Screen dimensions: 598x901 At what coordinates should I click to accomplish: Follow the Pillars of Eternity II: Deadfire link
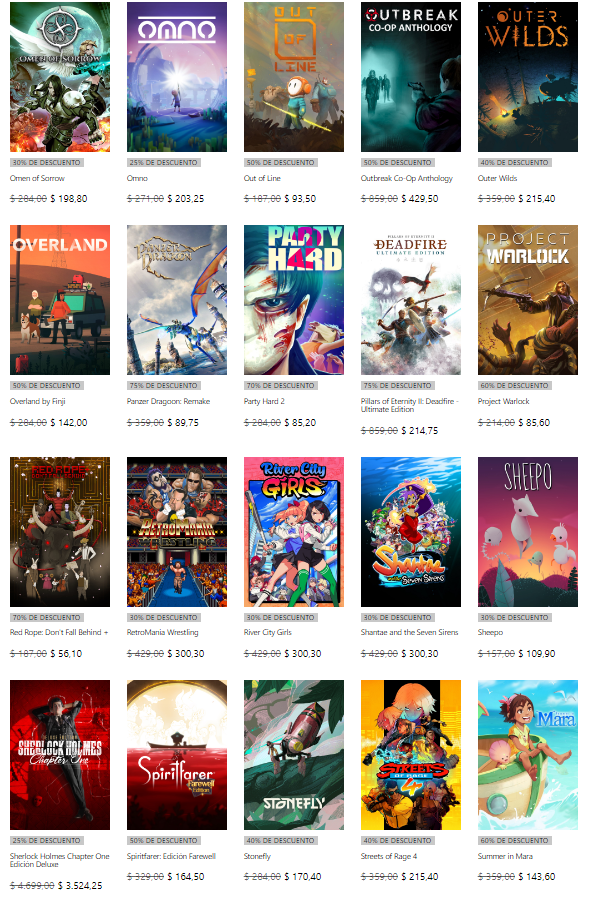[x=408, y=405]
